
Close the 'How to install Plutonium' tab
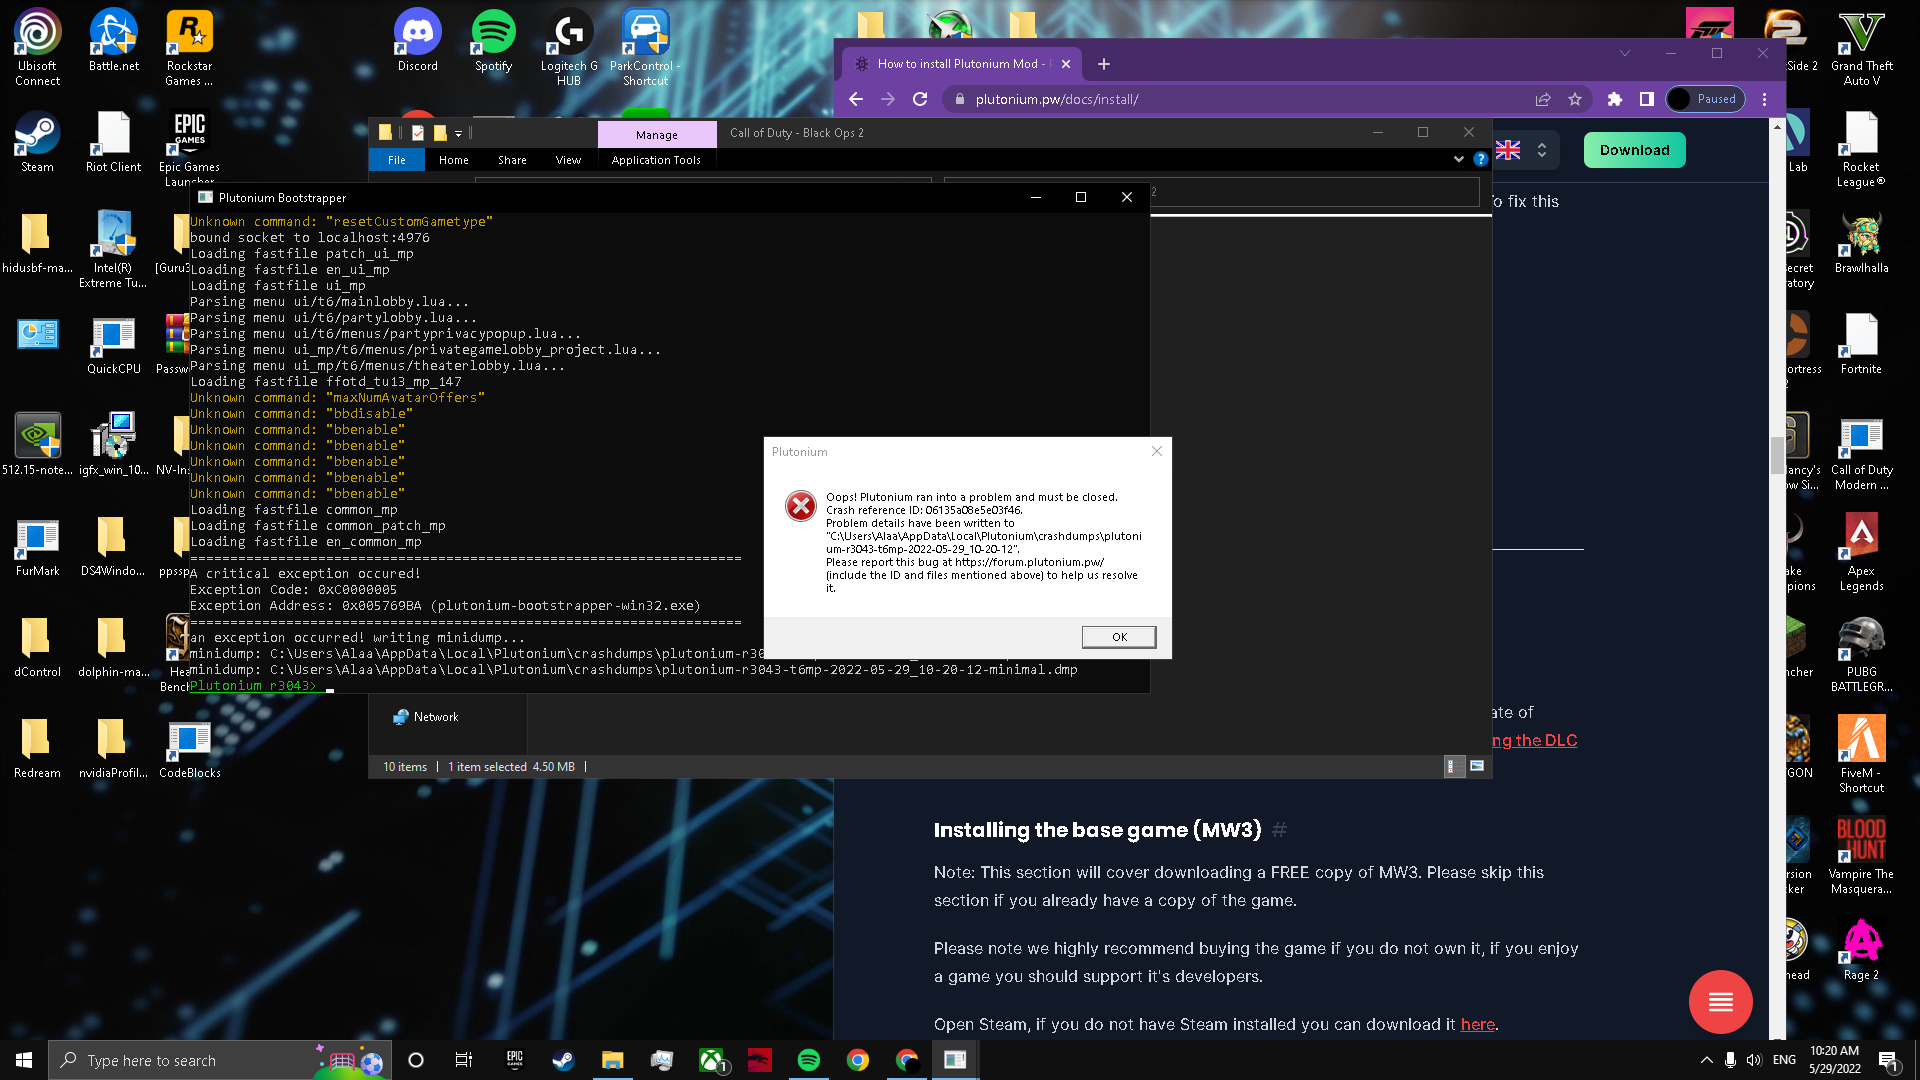click(x=1066, y=64)
